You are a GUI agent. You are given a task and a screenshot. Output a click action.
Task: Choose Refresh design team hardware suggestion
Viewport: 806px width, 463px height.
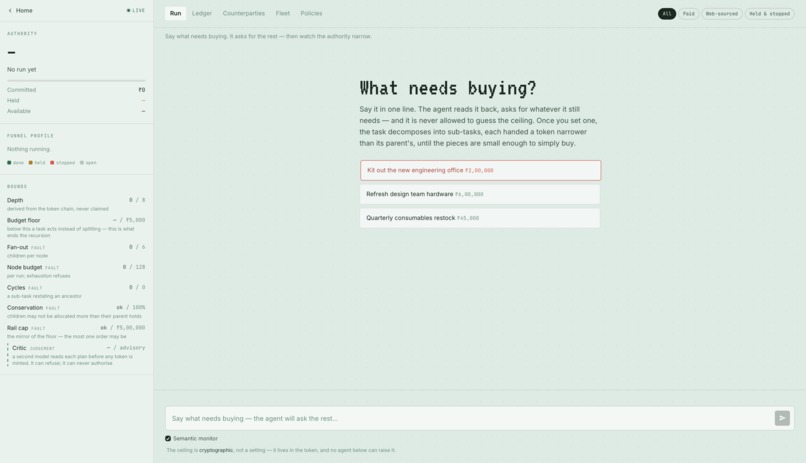tap(480, 194)
